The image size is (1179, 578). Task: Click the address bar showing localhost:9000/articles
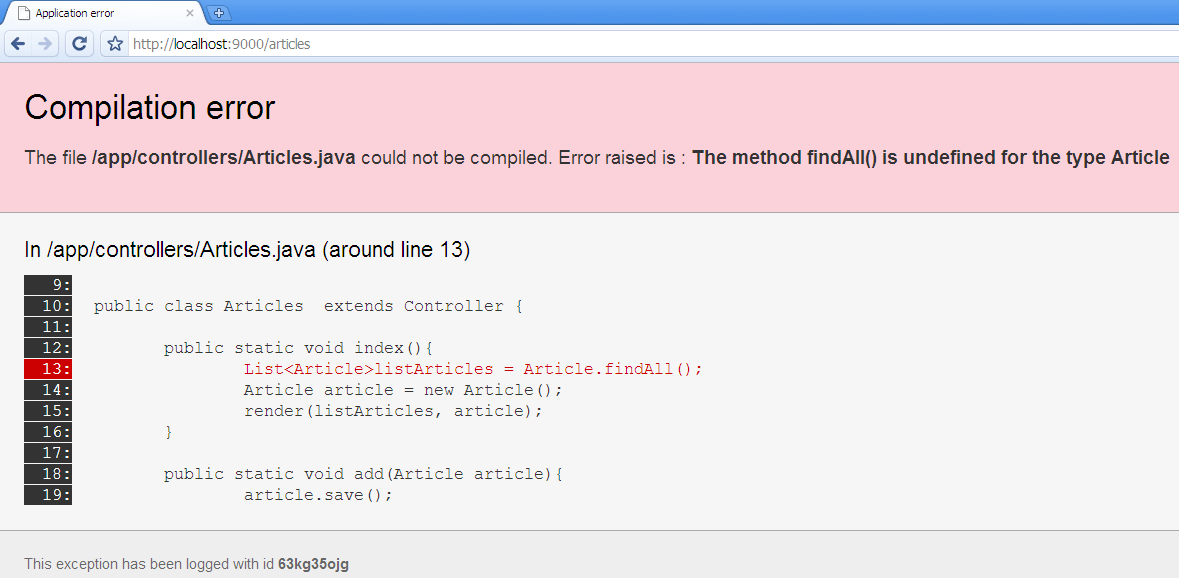[600, 44]
